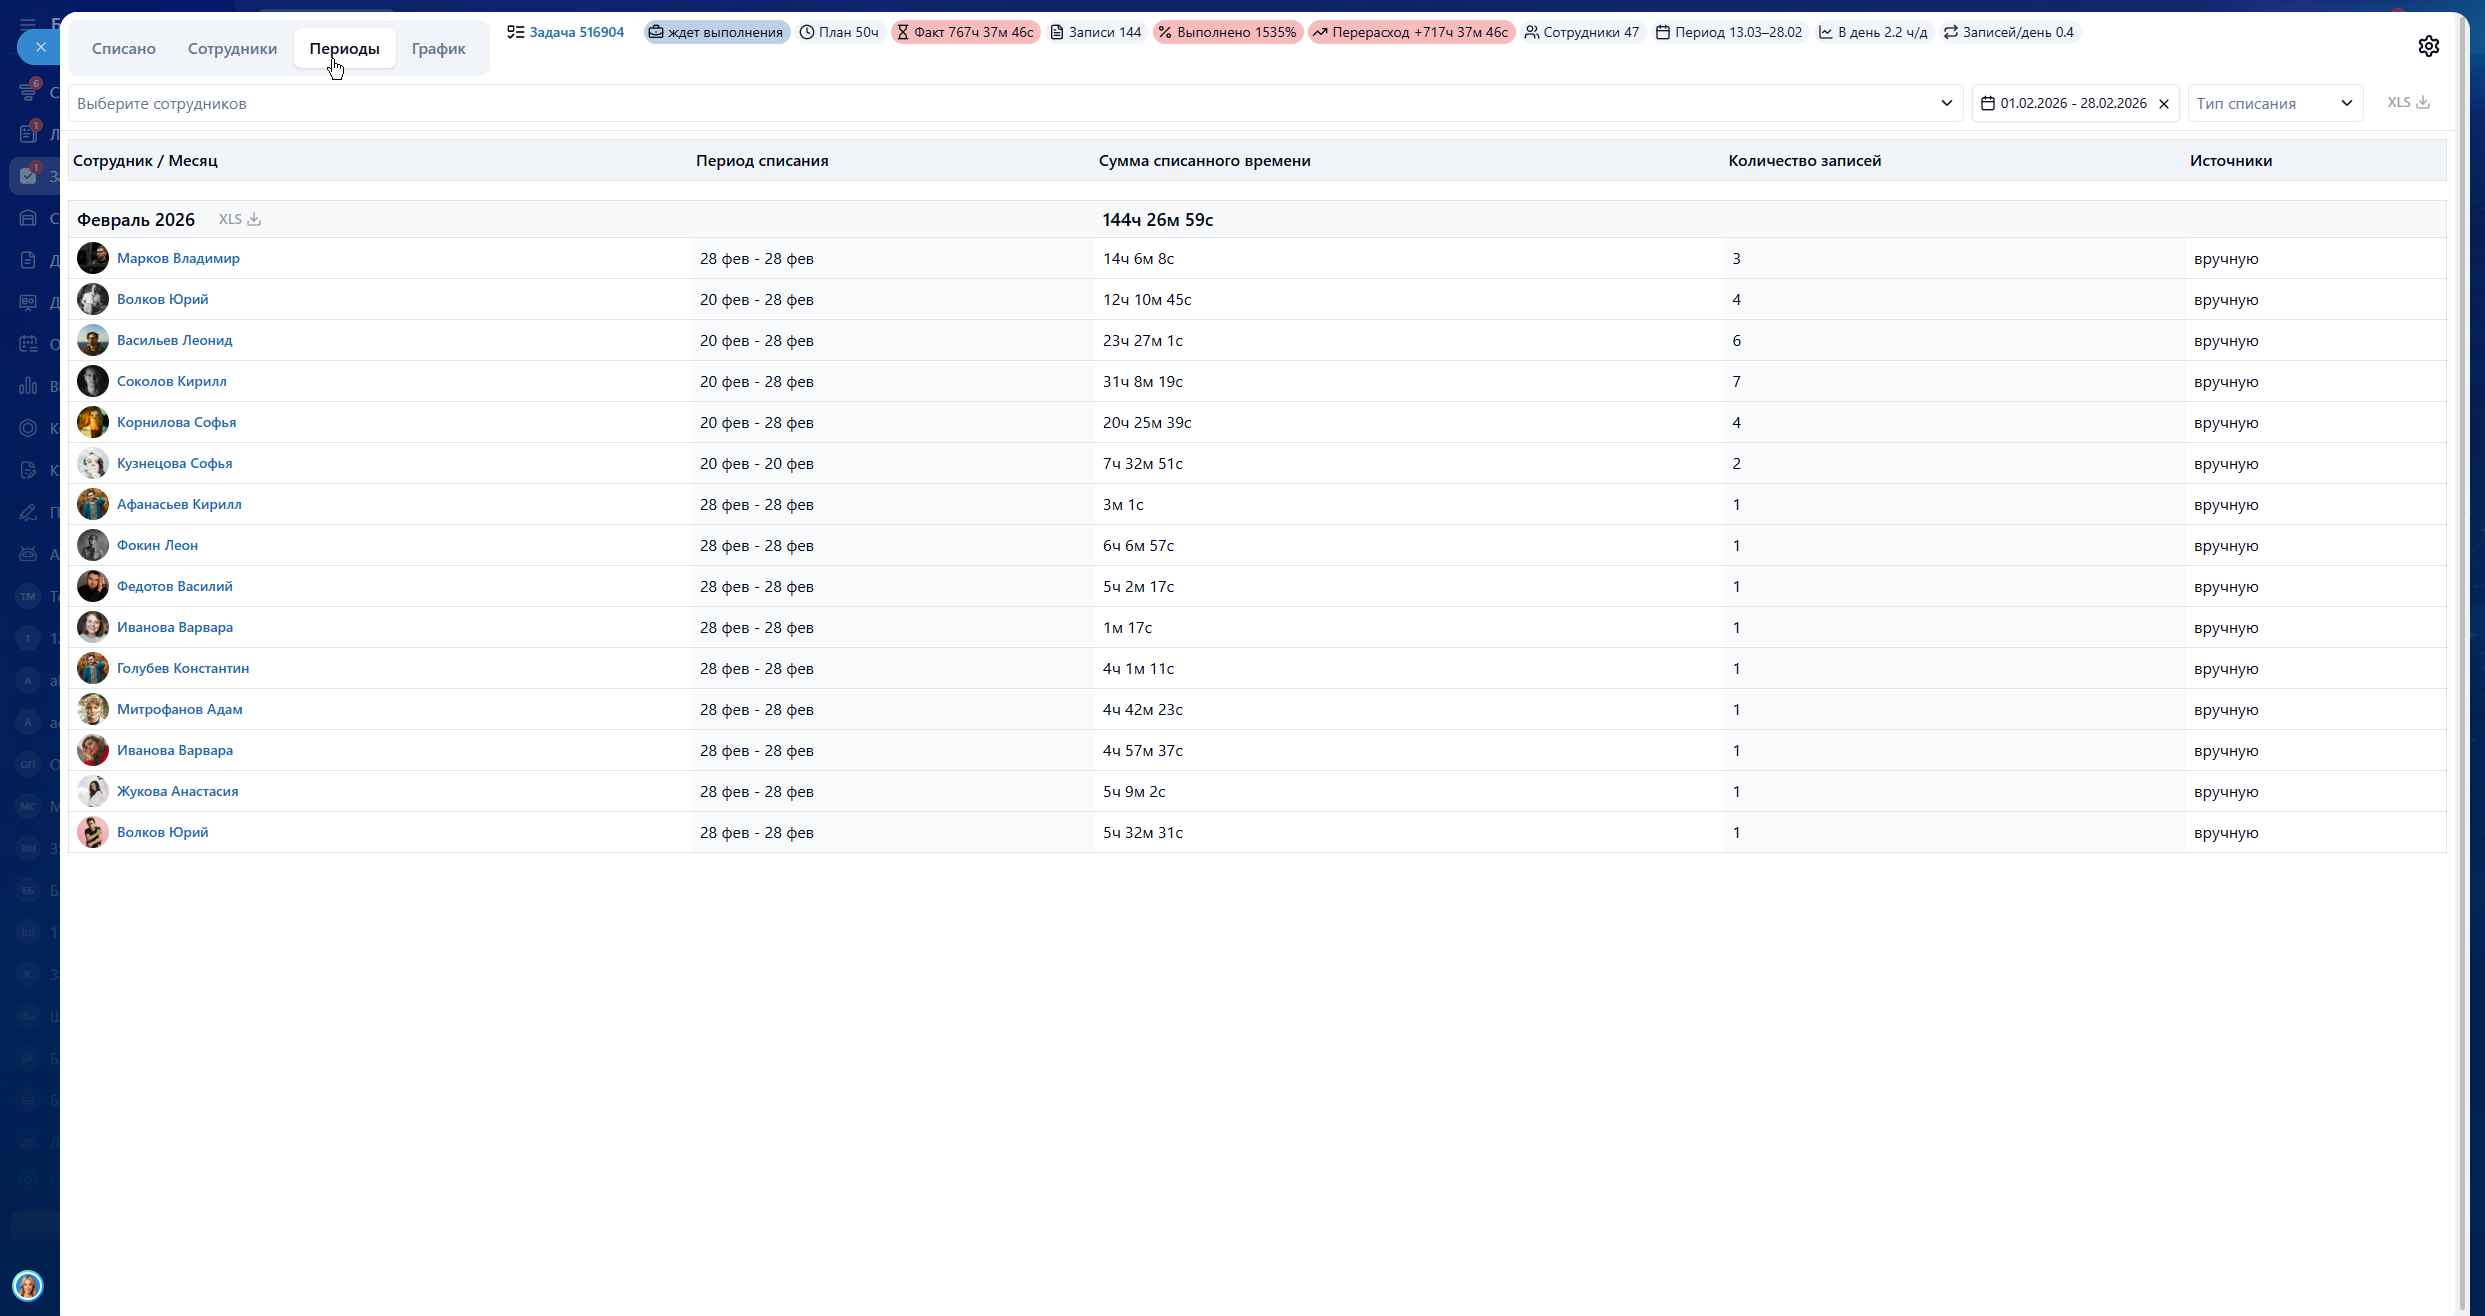The height and width of the screenshot is (1316, 2485).
Task: Switch to the Списано tab
Action: (124, 48)
